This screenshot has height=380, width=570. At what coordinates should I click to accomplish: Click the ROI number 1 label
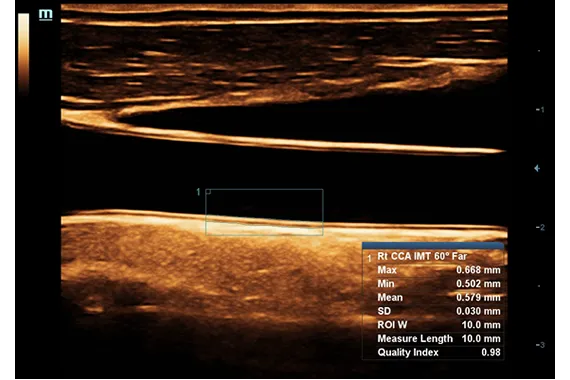198,192
